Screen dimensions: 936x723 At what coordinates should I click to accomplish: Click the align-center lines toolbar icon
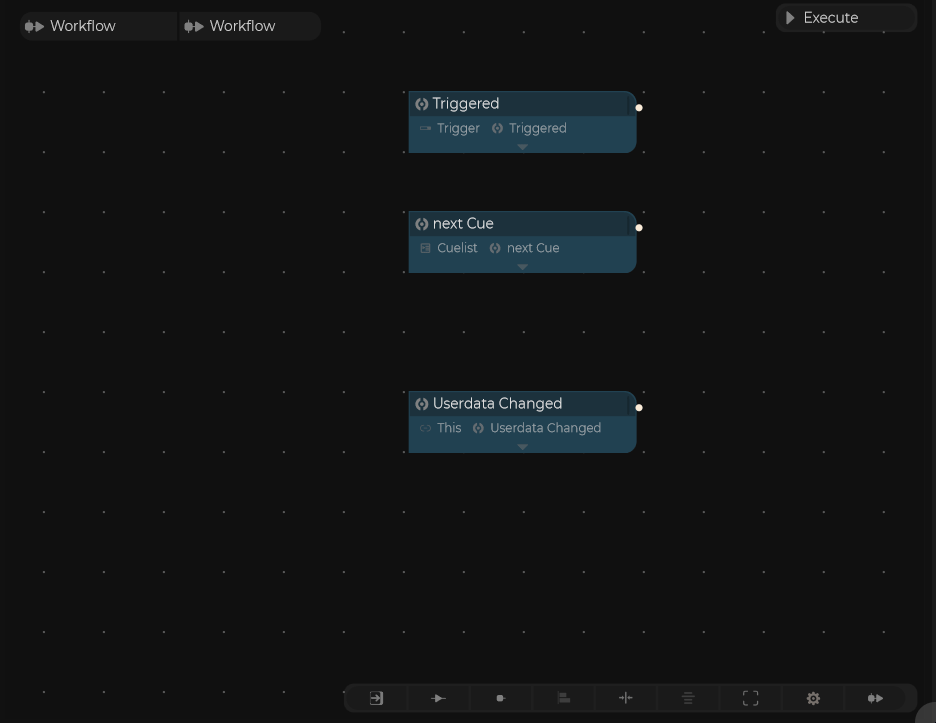[688, 698]
